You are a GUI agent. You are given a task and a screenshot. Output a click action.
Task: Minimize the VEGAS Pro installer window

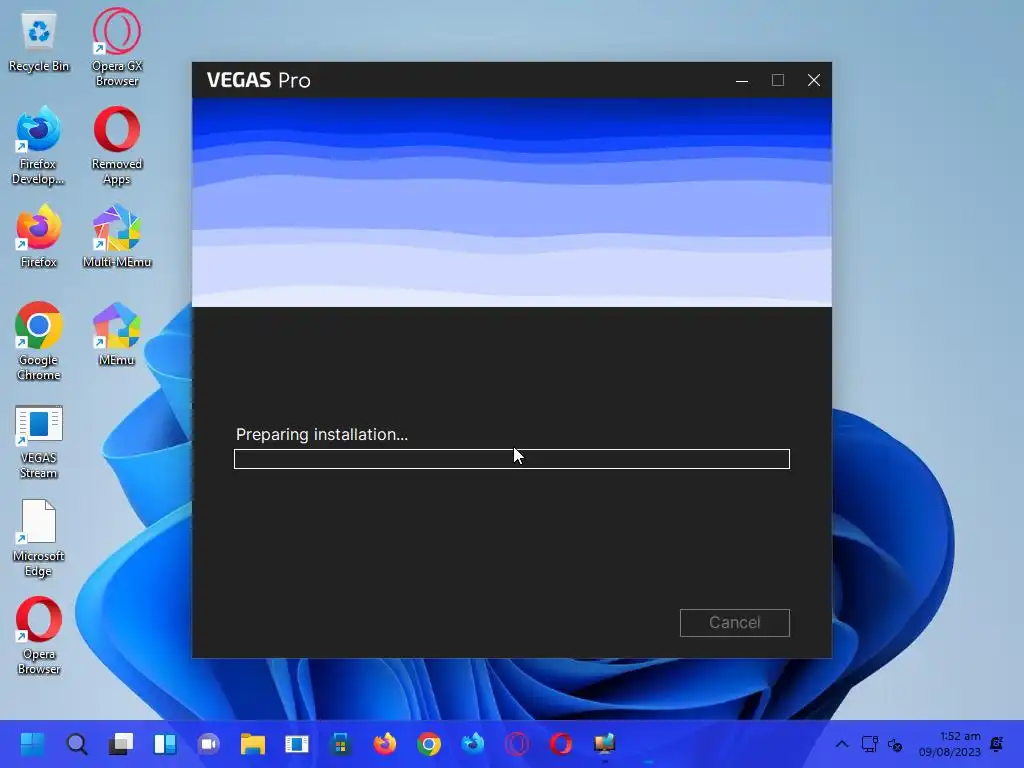742,80
